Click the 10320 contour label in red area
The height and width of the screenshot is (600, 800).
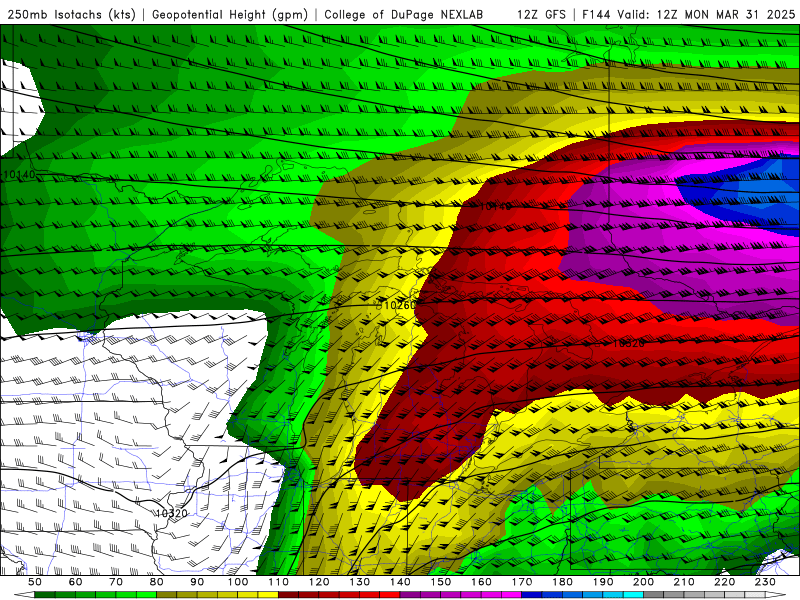[628, 343]
